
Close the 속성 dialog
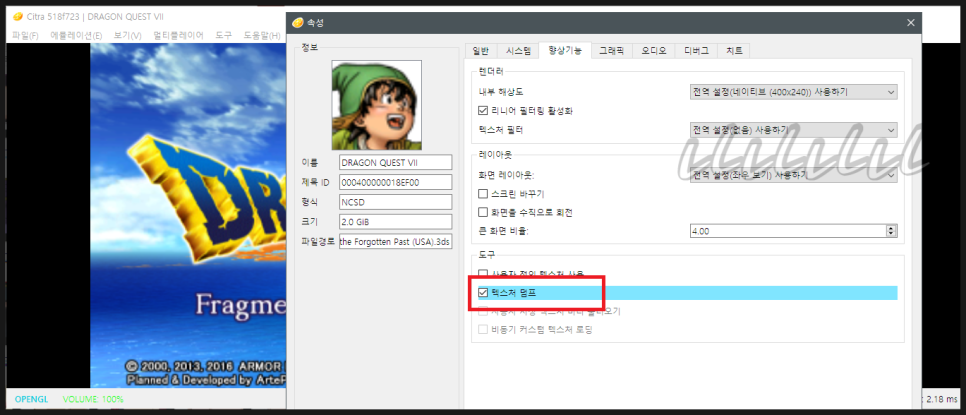coord(911,23)
